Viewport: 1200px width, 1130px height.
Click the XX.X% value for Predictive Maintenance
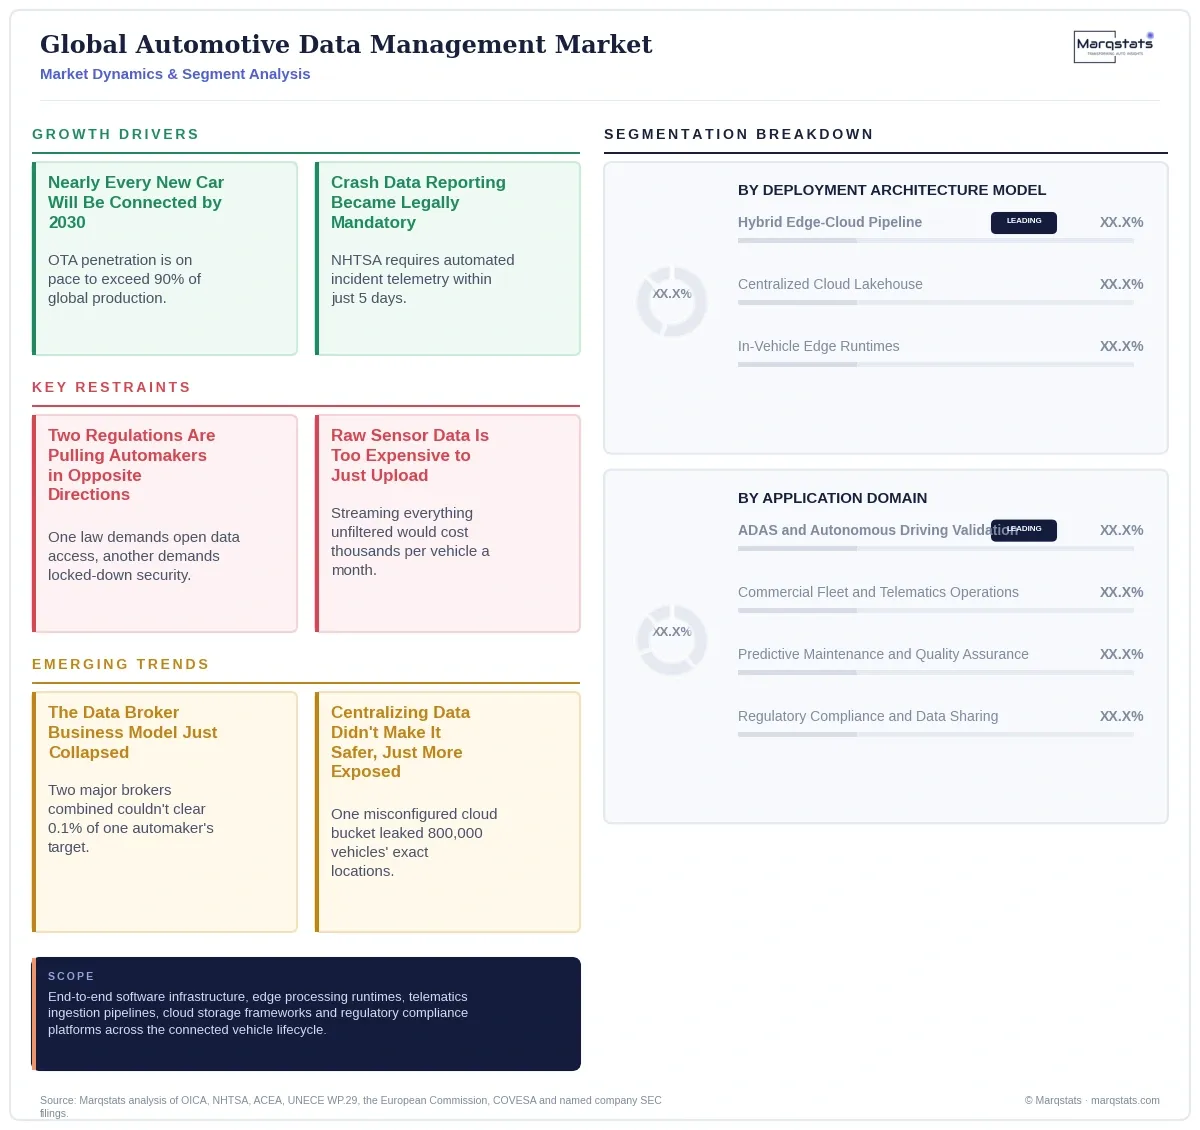(x=1121, y=654)
